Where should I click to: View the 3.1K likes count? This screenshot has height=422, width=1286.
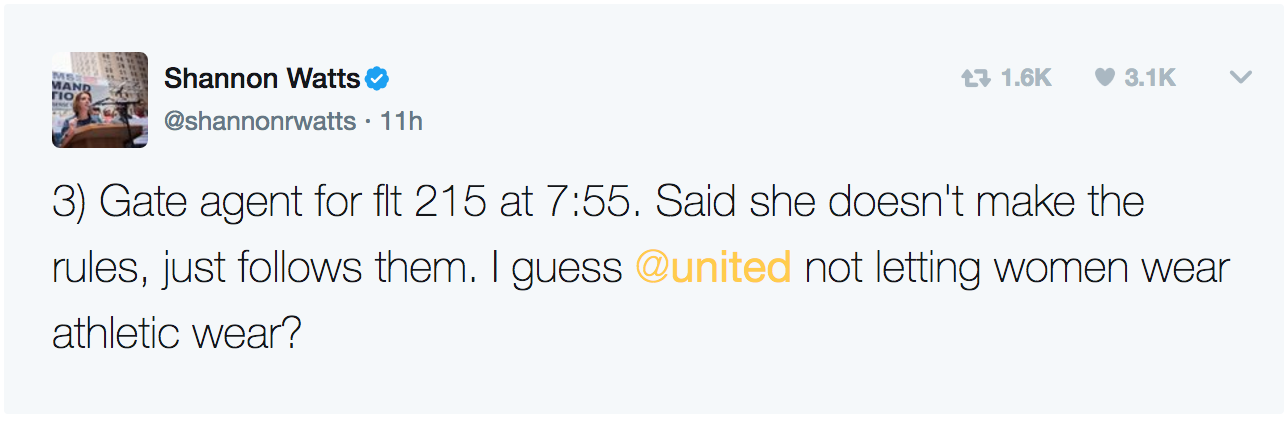click(1149, 78)
